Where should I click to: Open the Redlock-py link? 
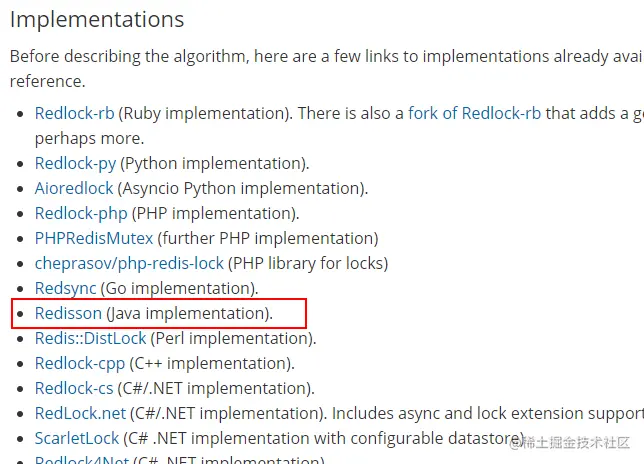coord(76,163)
